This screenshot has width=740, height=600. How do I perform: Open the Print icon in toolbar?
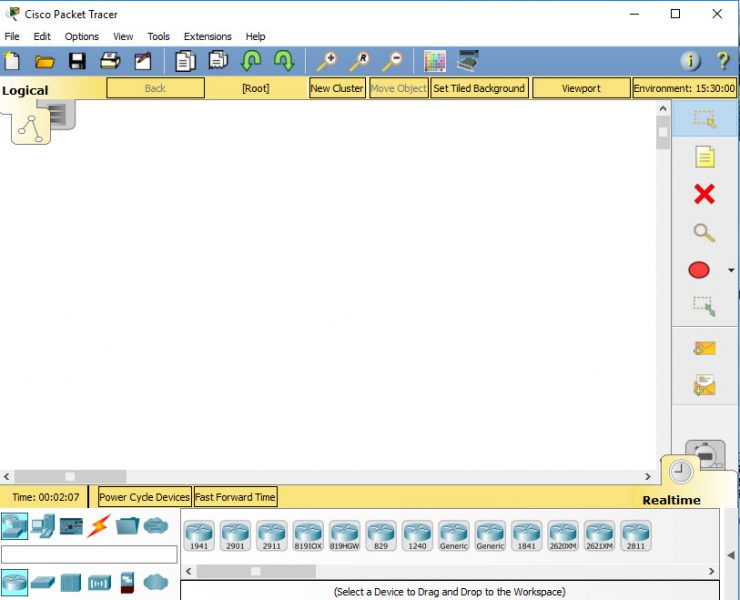coord(110,61)
